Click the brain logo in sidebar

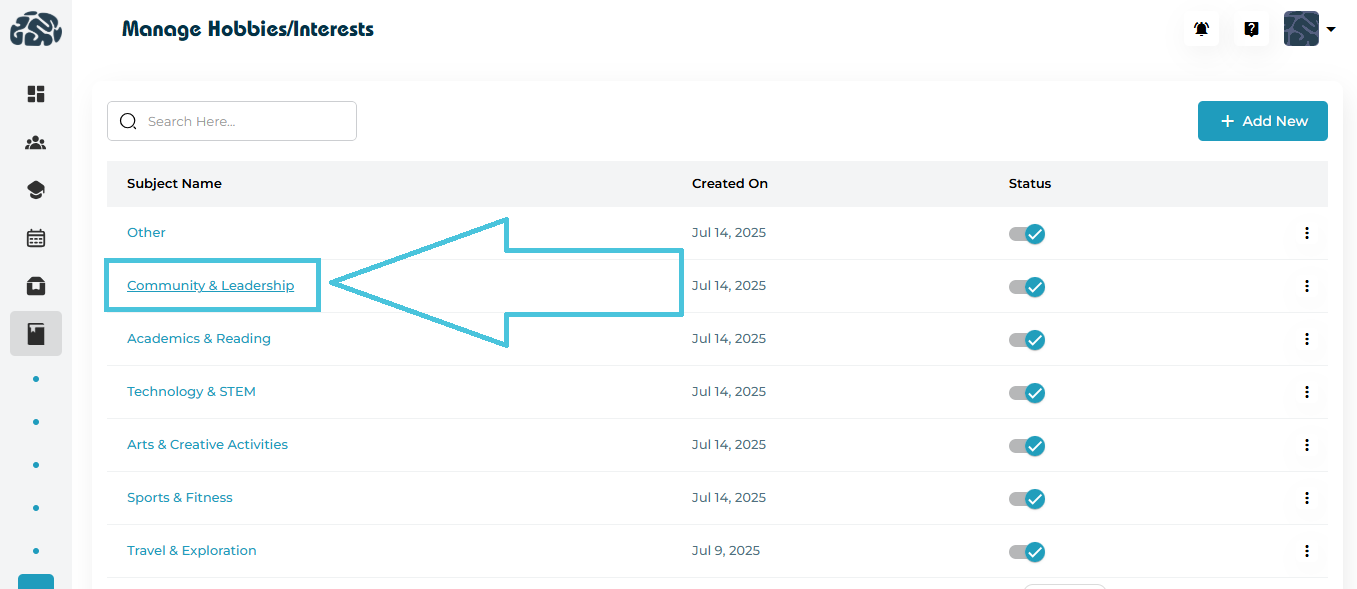click(x=36, y=29)
